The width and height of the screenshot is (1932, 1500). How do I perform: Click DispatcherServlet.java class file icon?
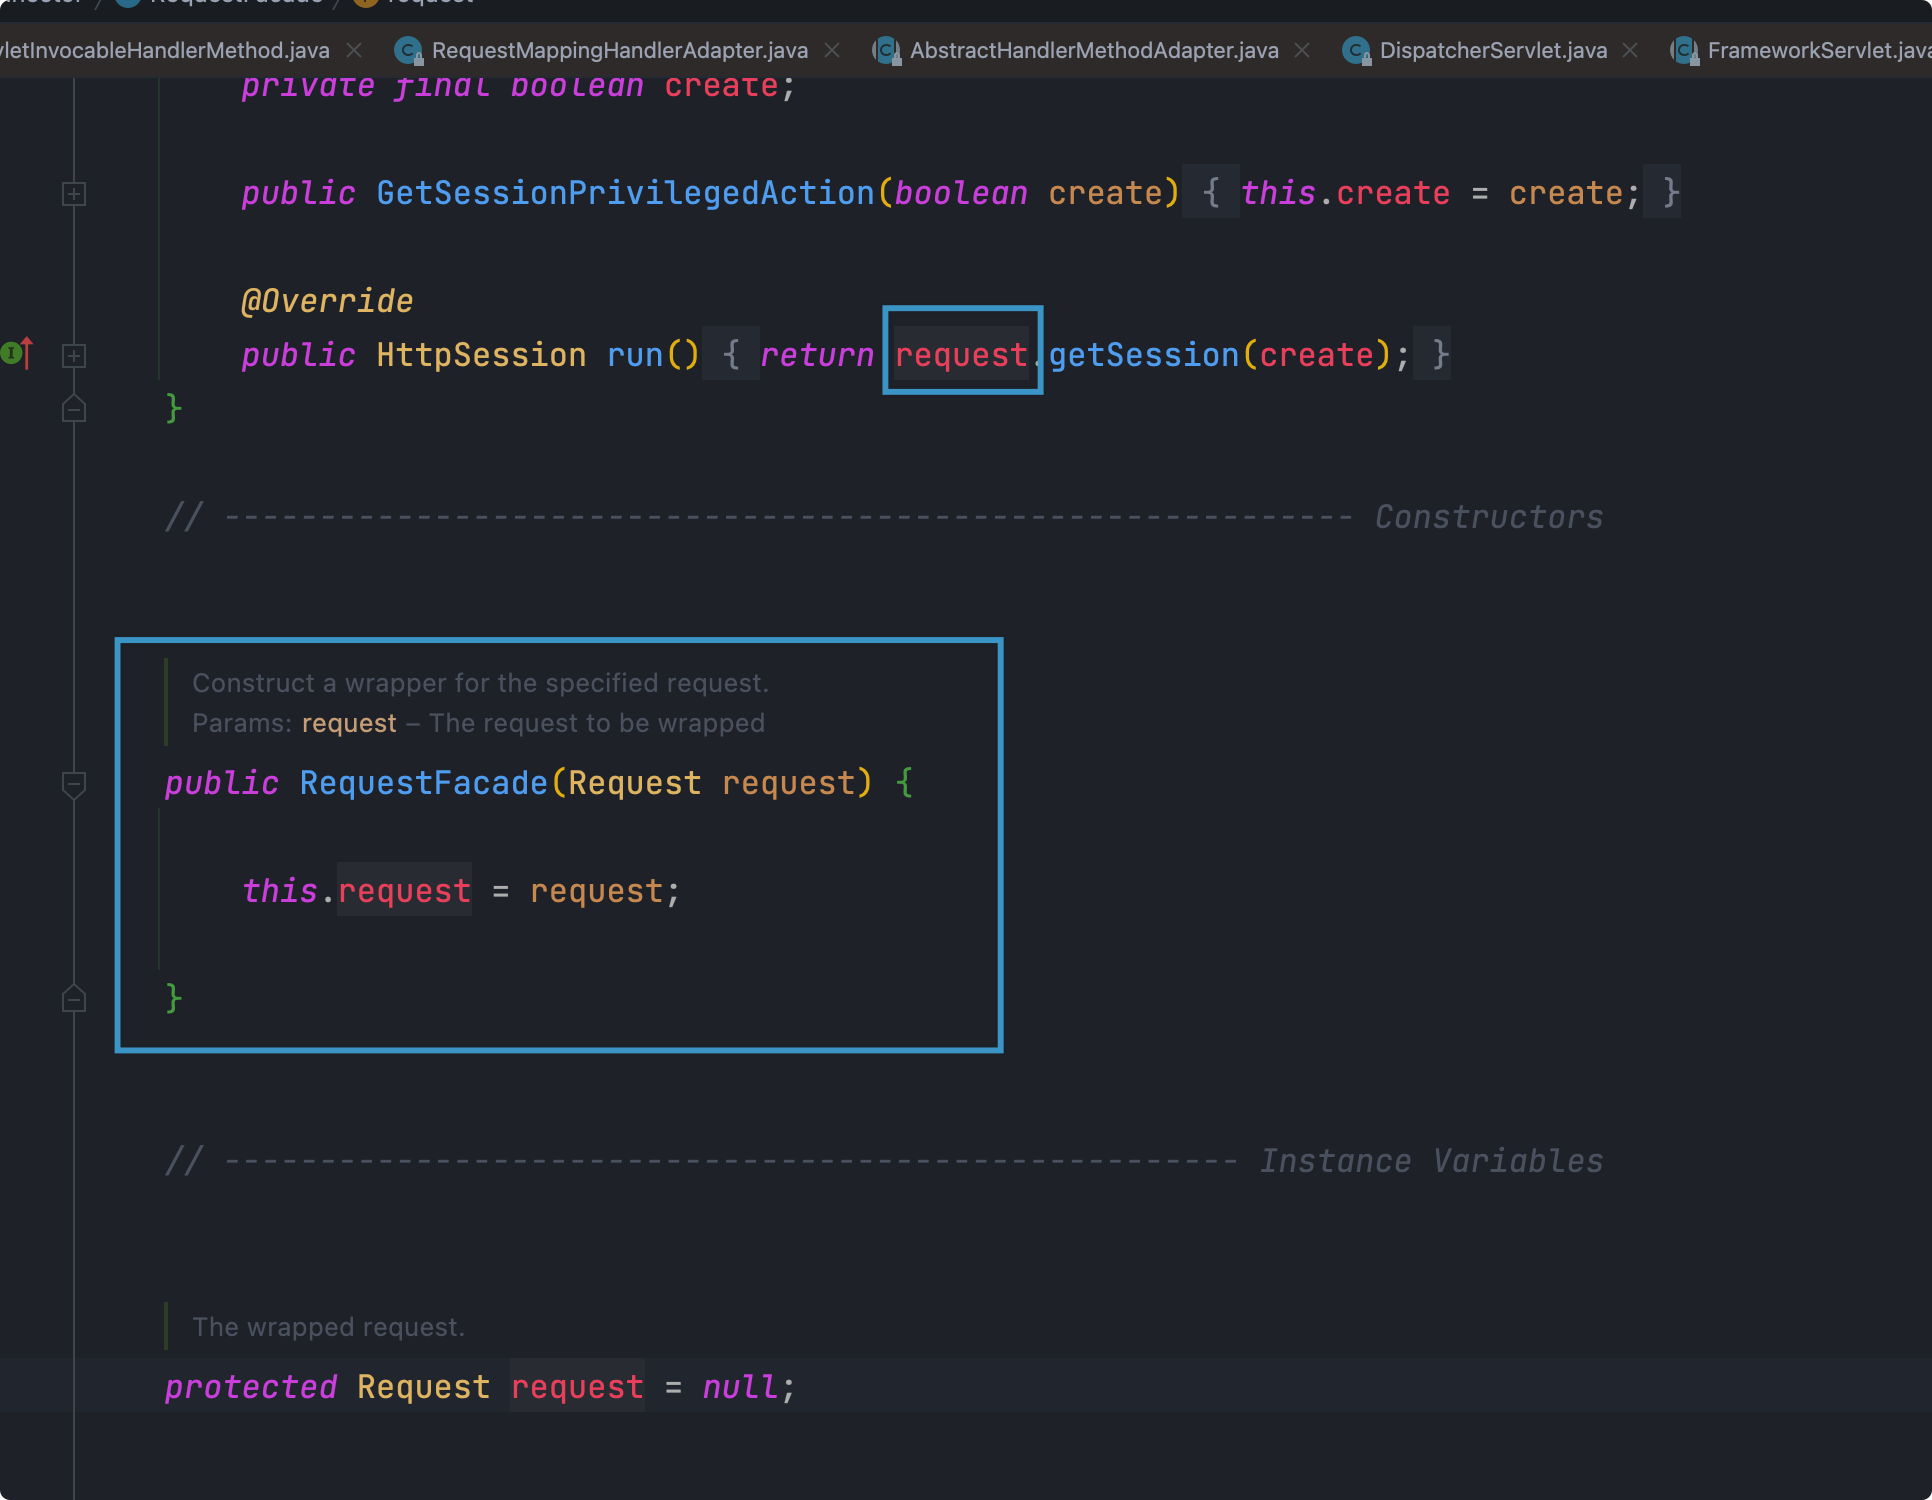[1356, 50]
